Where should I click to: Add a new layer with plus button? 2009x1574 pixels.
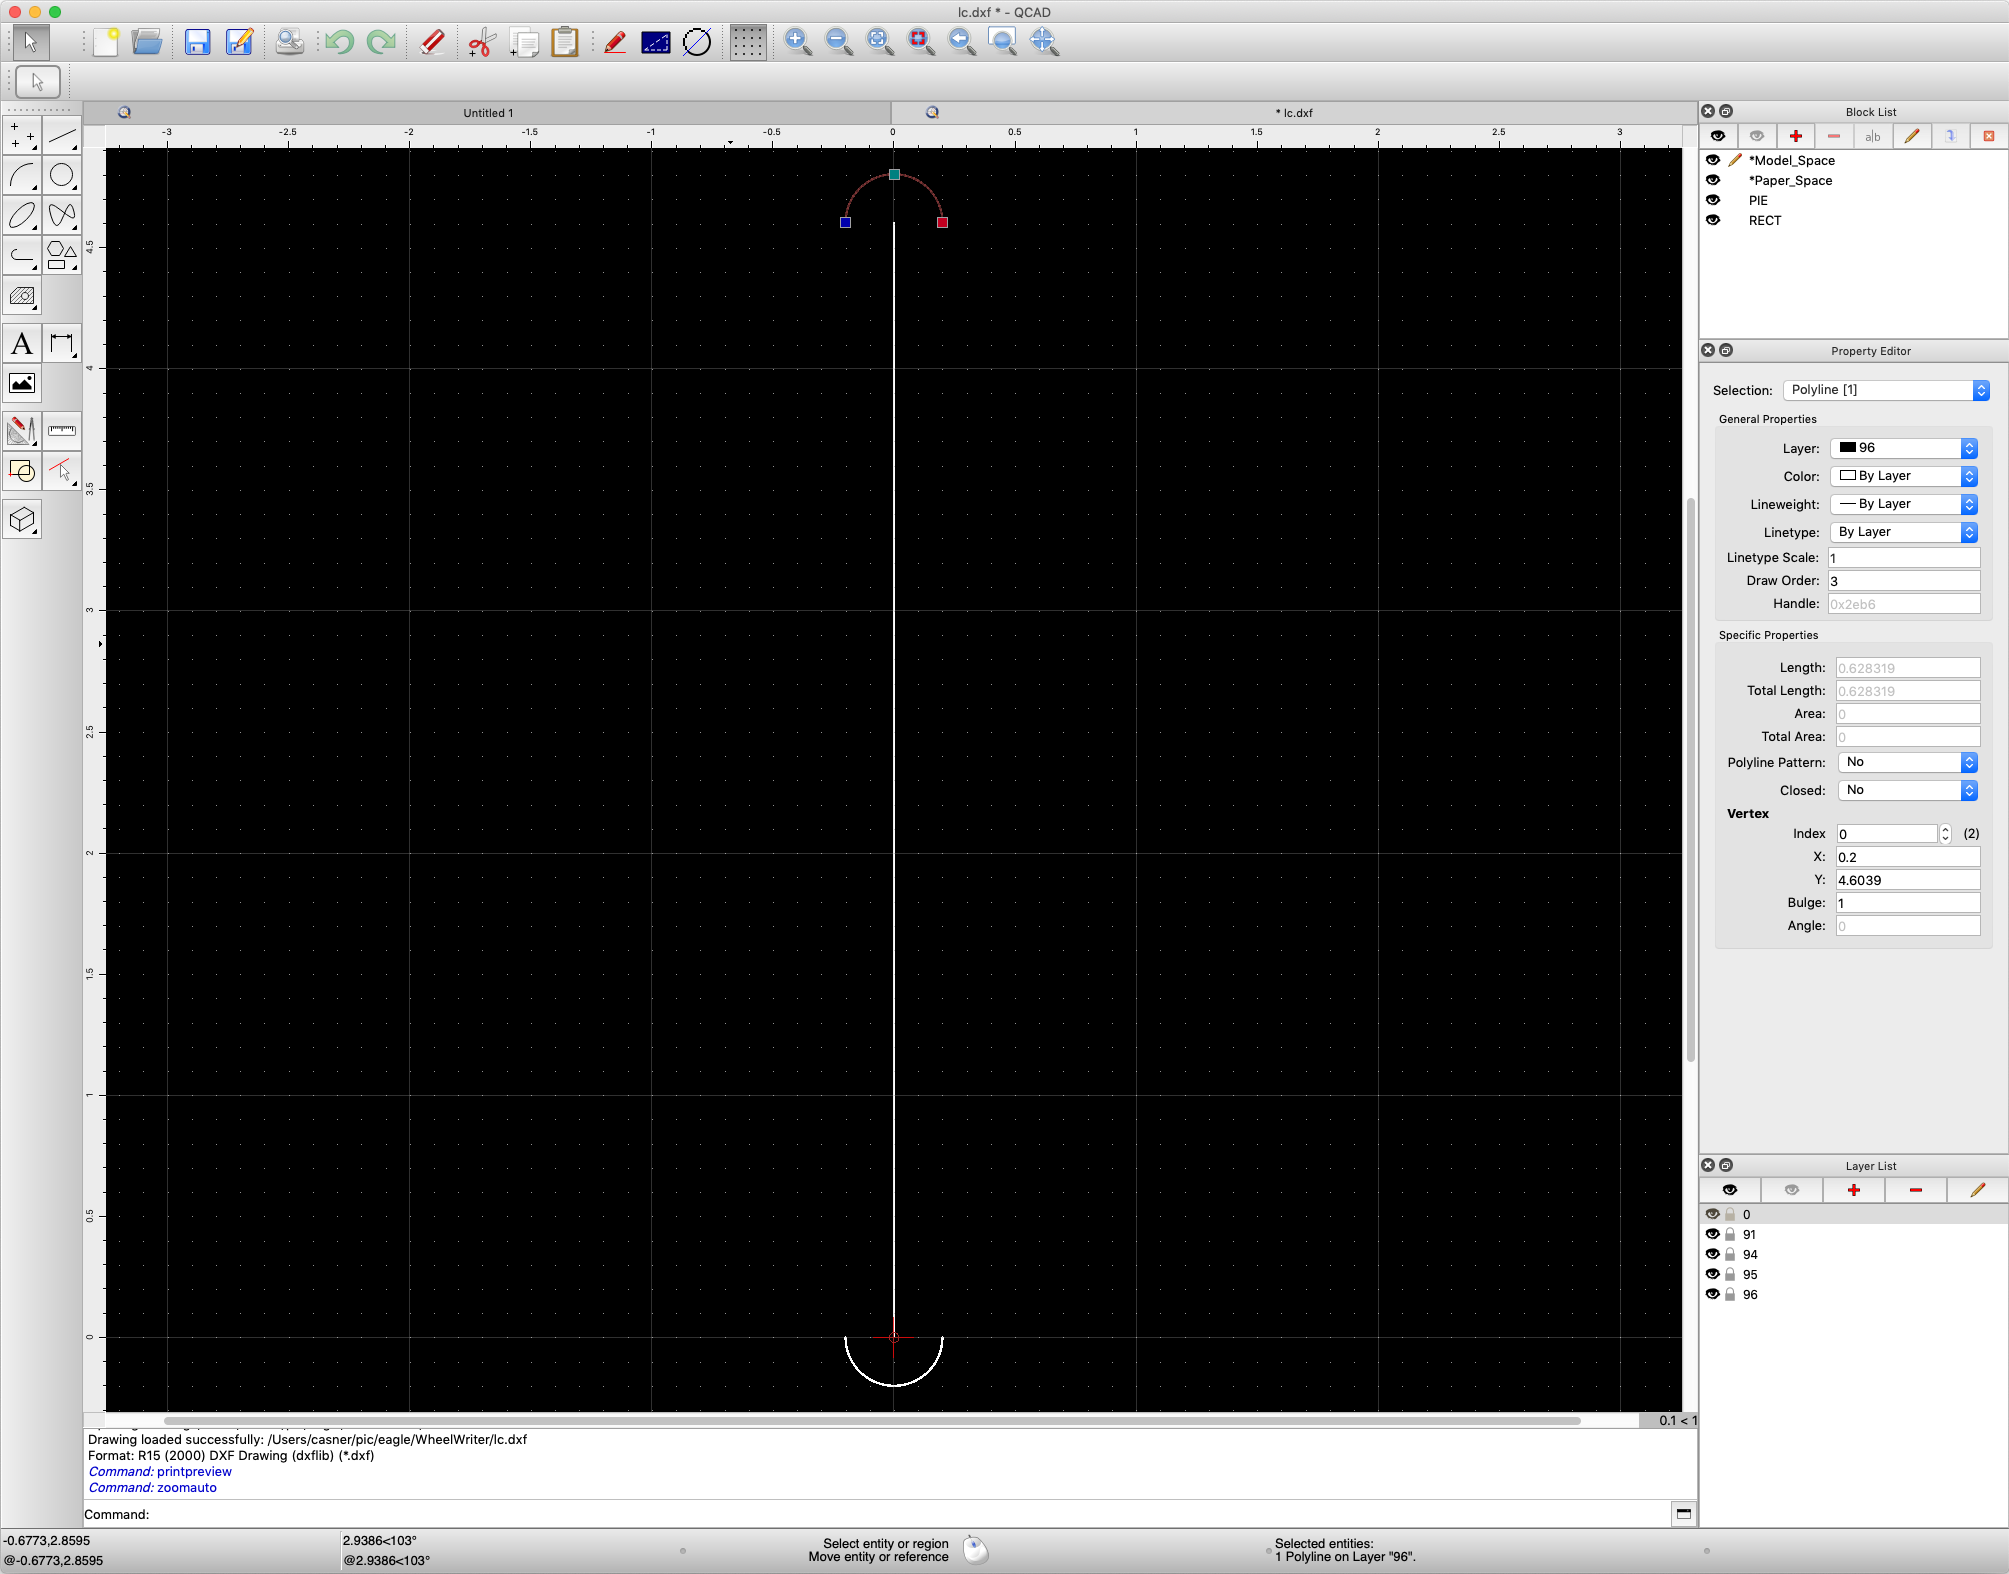click(x=1854, y=1190)
